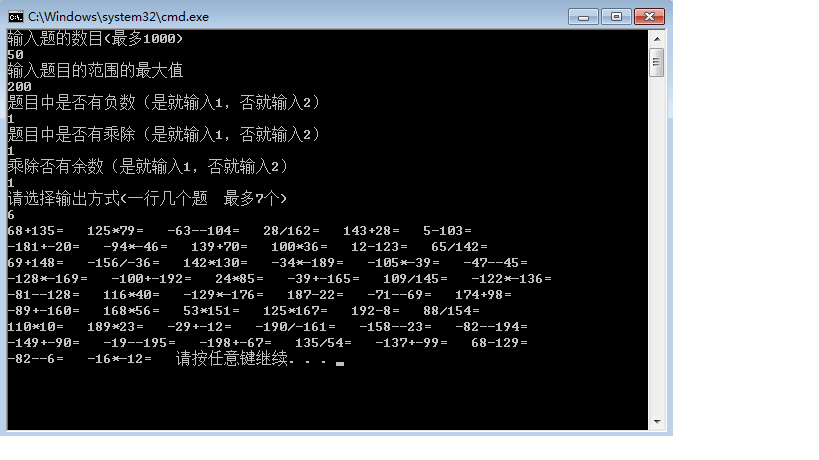The image size is (819, 460).
Task: Maximize the cmd.exe window
Action: point(616,17)
